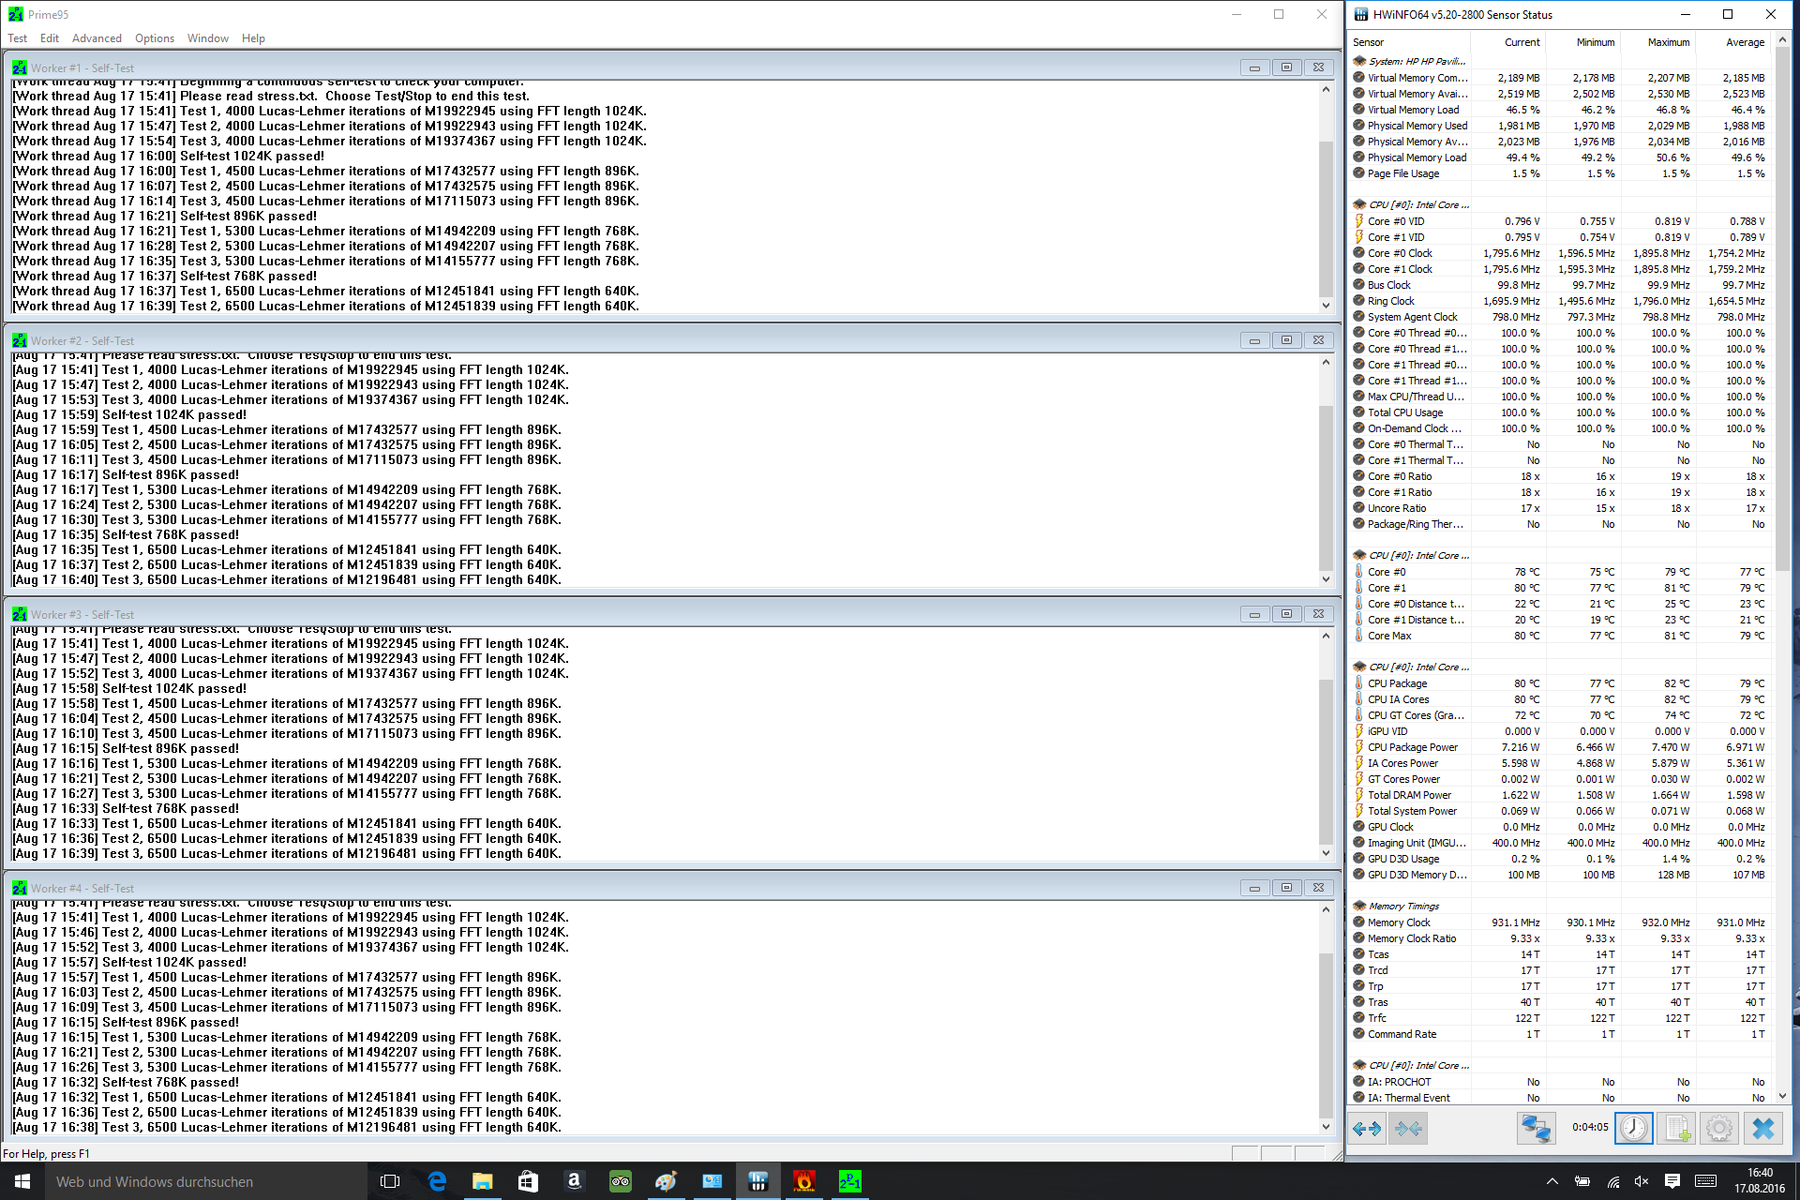Open the Amazon taskbar icon
Viewport: 1800px width, 1200px height.
point(574,1181)
